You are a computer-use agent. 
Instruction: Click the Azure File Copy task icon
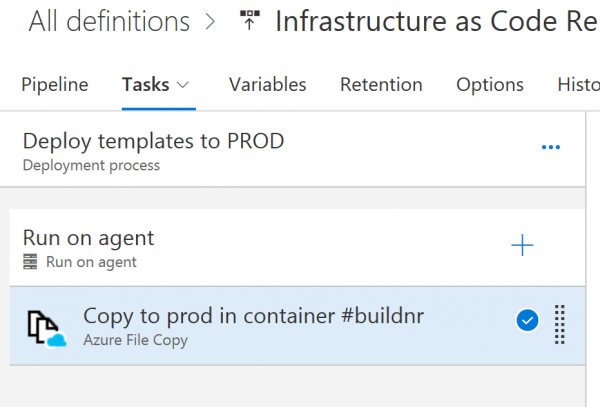[x=44, y=325]
